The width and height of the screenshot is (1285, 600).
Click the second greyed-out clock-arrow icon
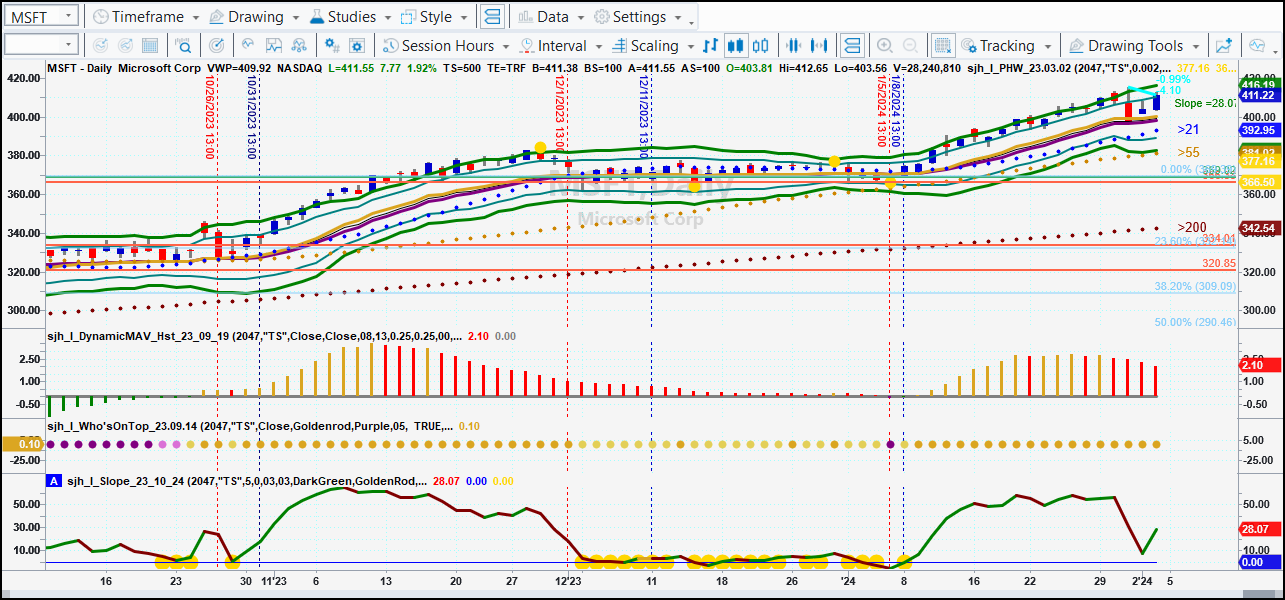125,46
